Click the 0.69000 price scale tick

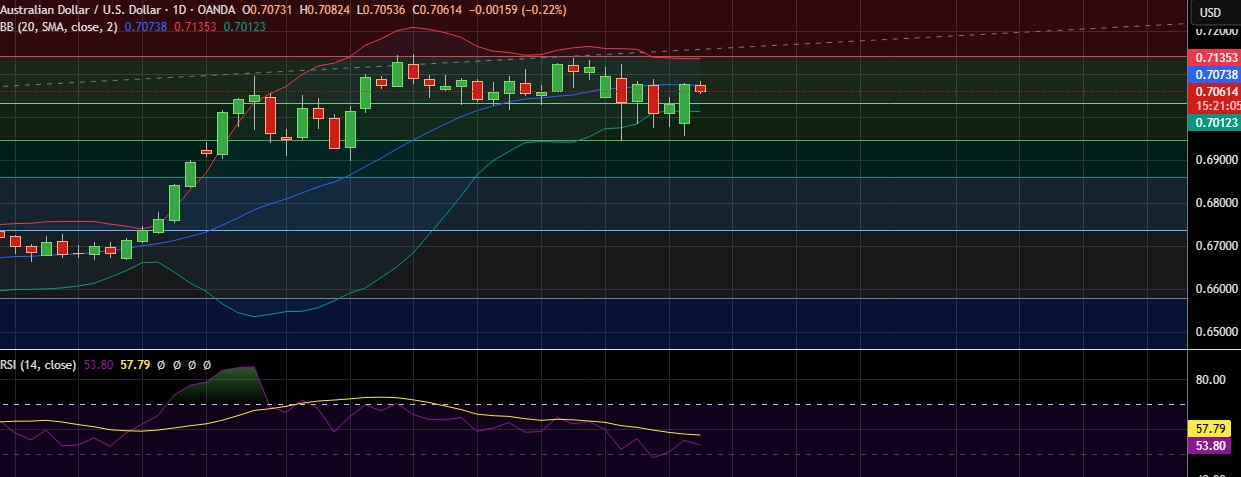[1218, 160]
